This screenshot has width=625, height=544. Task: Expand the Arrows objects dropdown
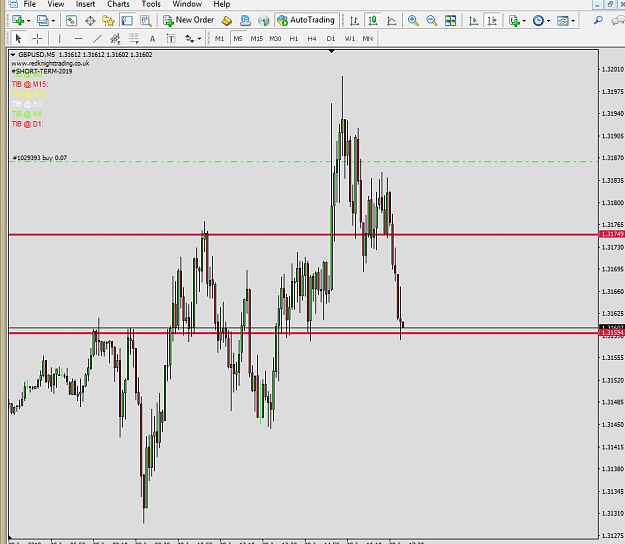pos(199,39)
